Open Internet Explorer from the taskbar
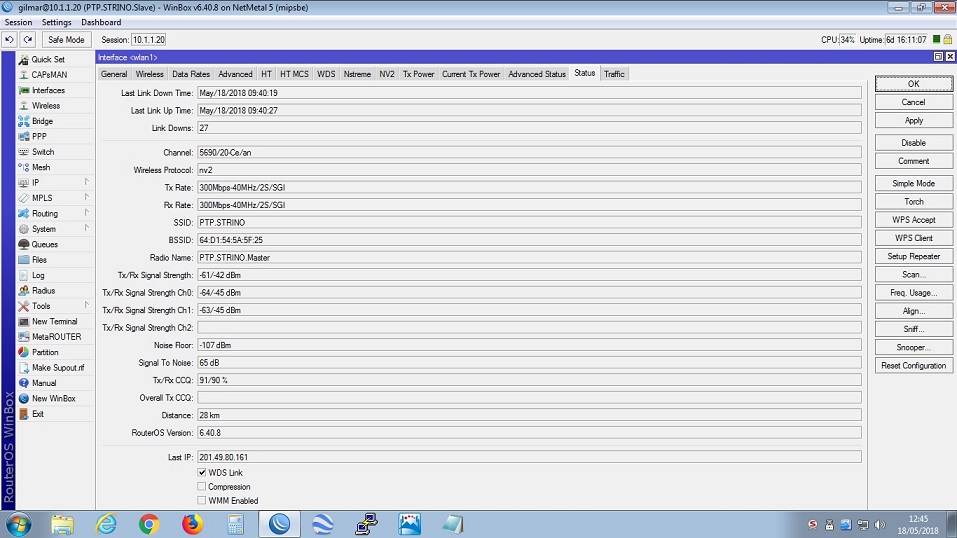The image size is (957, 538). tap(106, 524)
